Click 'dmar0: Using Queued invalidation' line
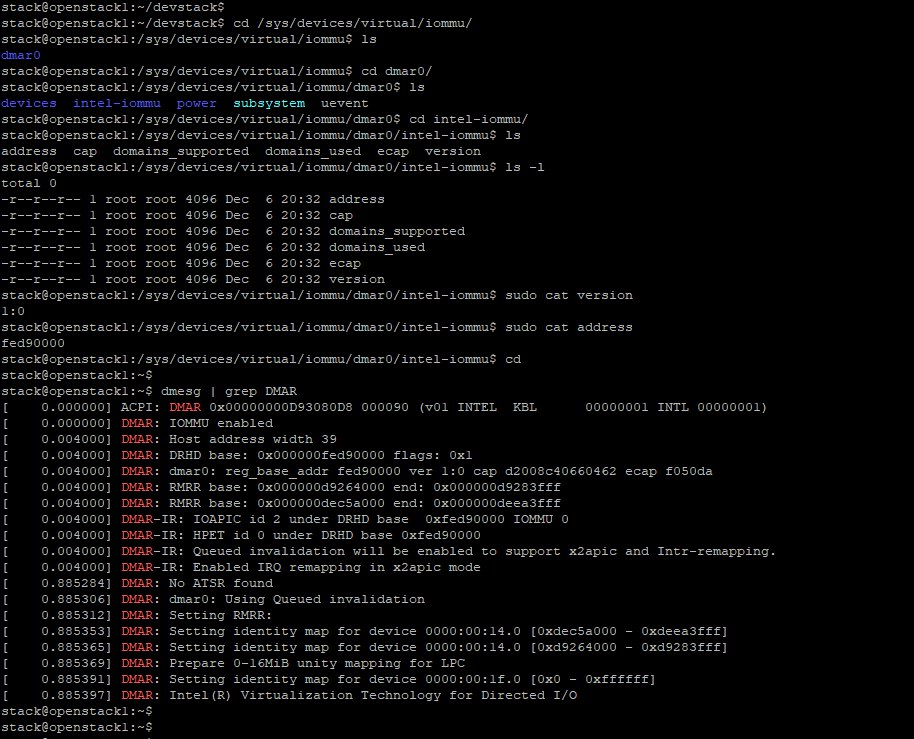Screen dimensions: 914x739 (x=297, y=599)
